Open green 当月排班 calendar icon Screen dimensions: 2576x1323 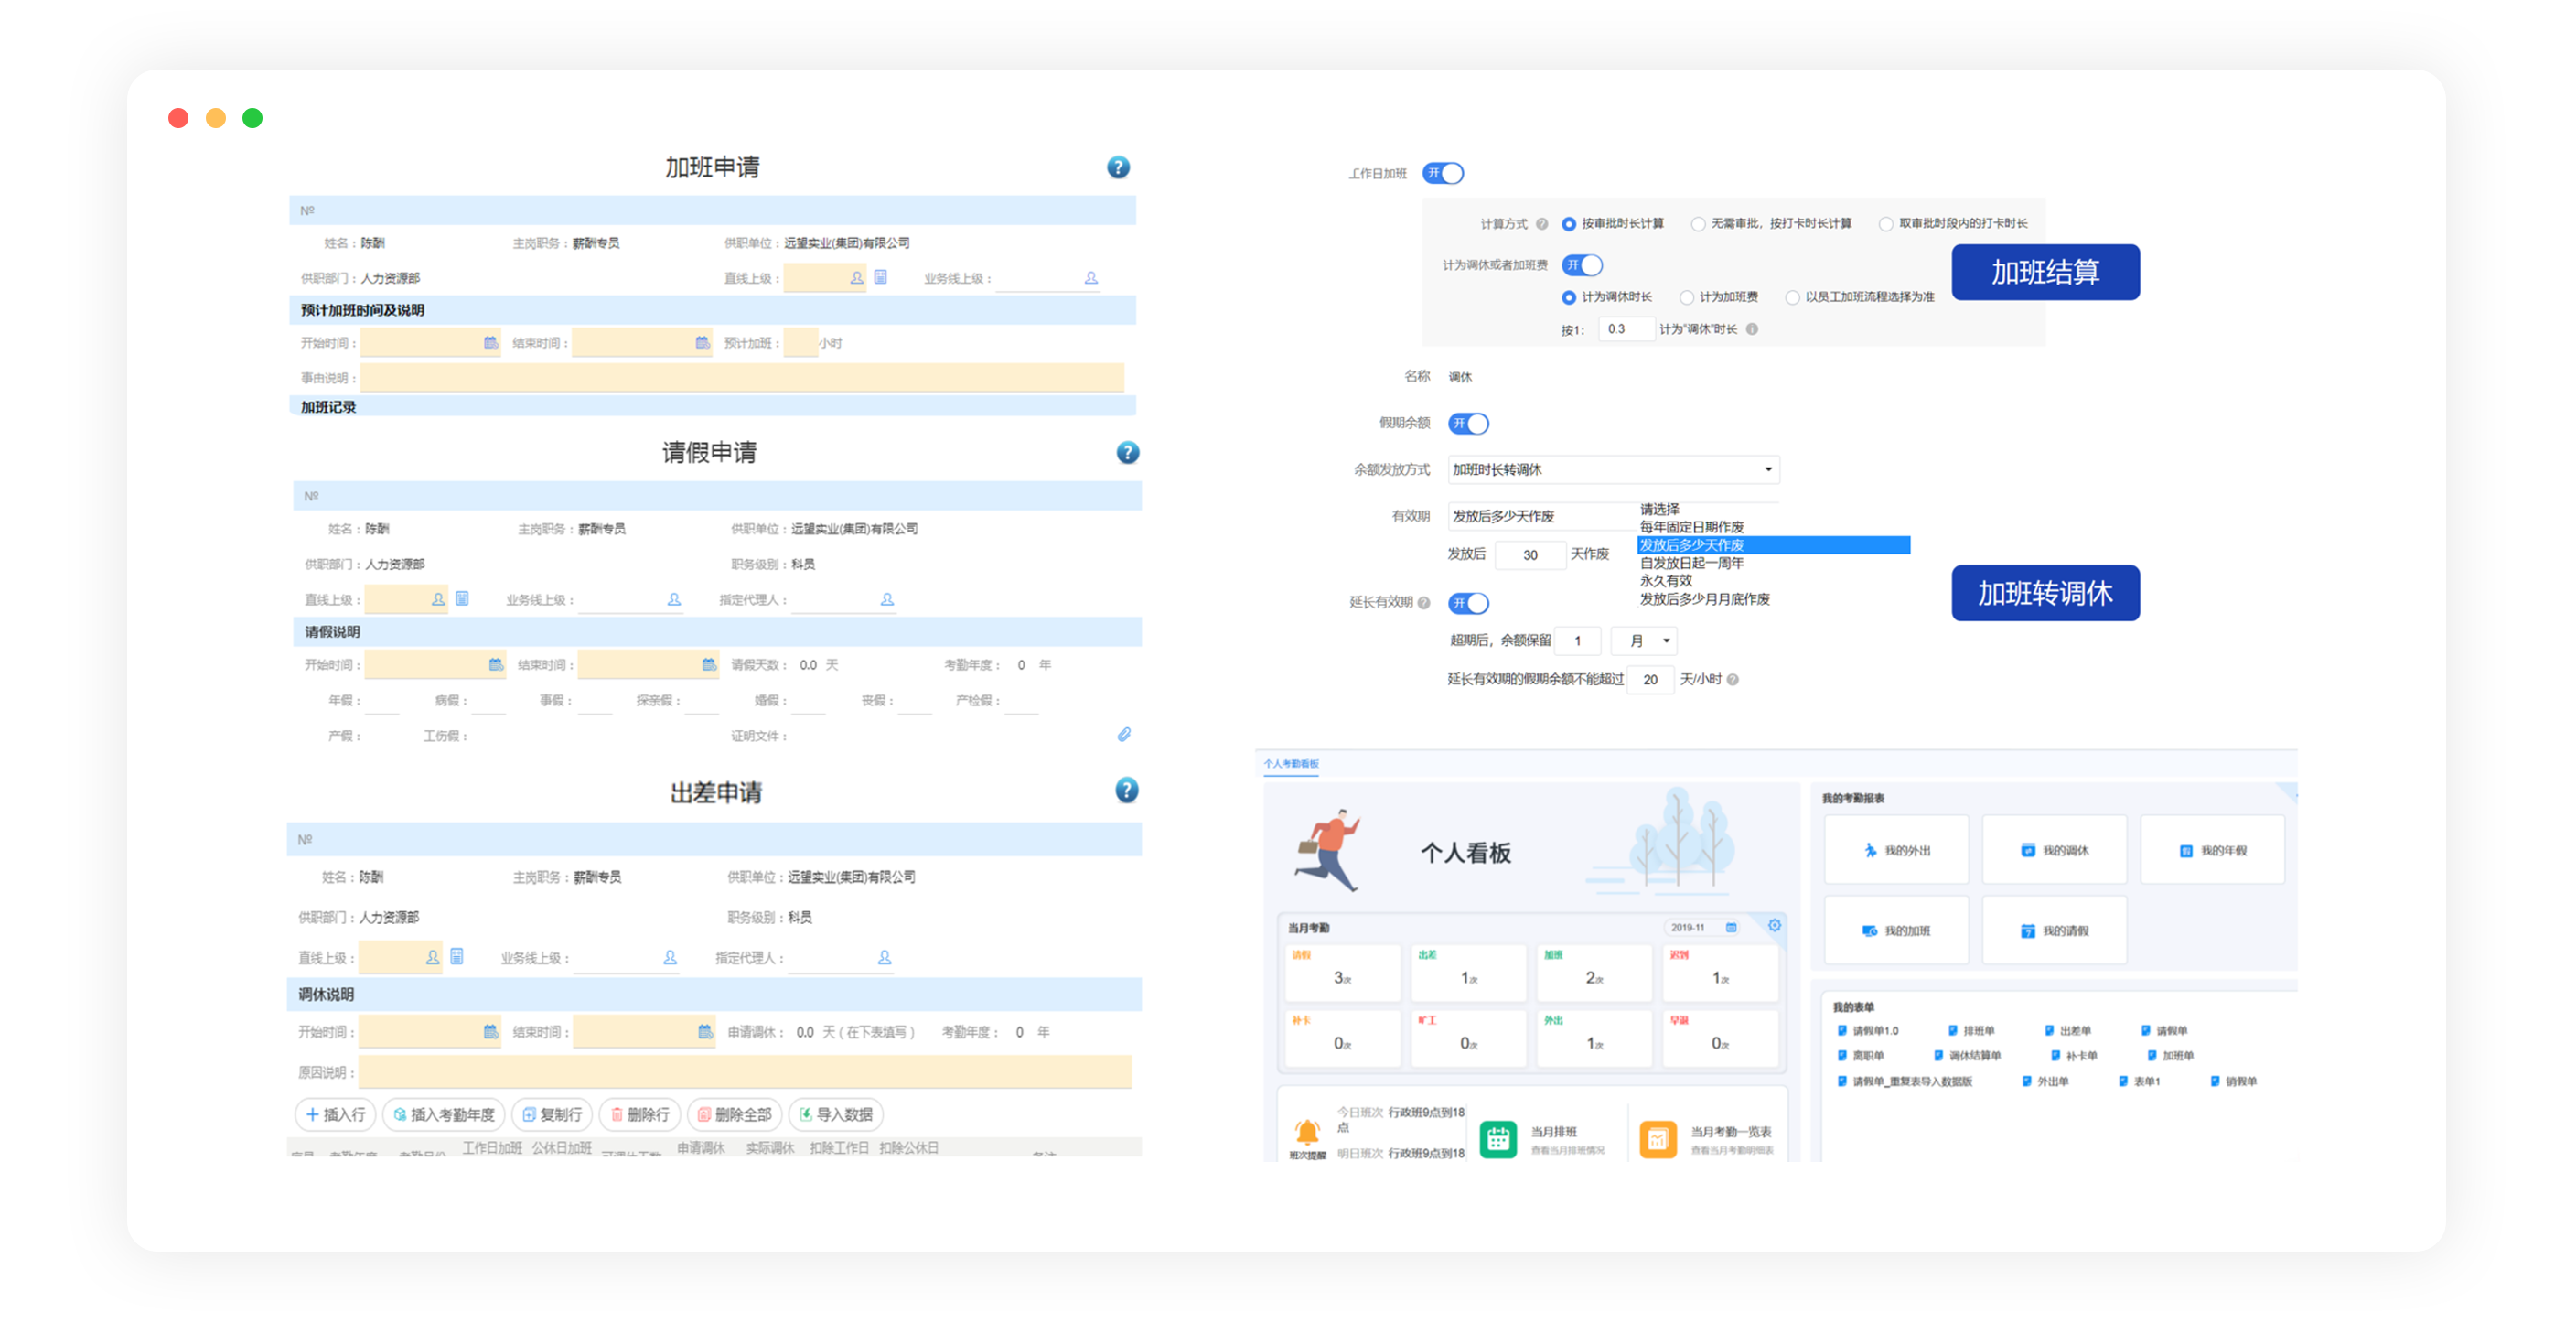pos(1497,1138)
